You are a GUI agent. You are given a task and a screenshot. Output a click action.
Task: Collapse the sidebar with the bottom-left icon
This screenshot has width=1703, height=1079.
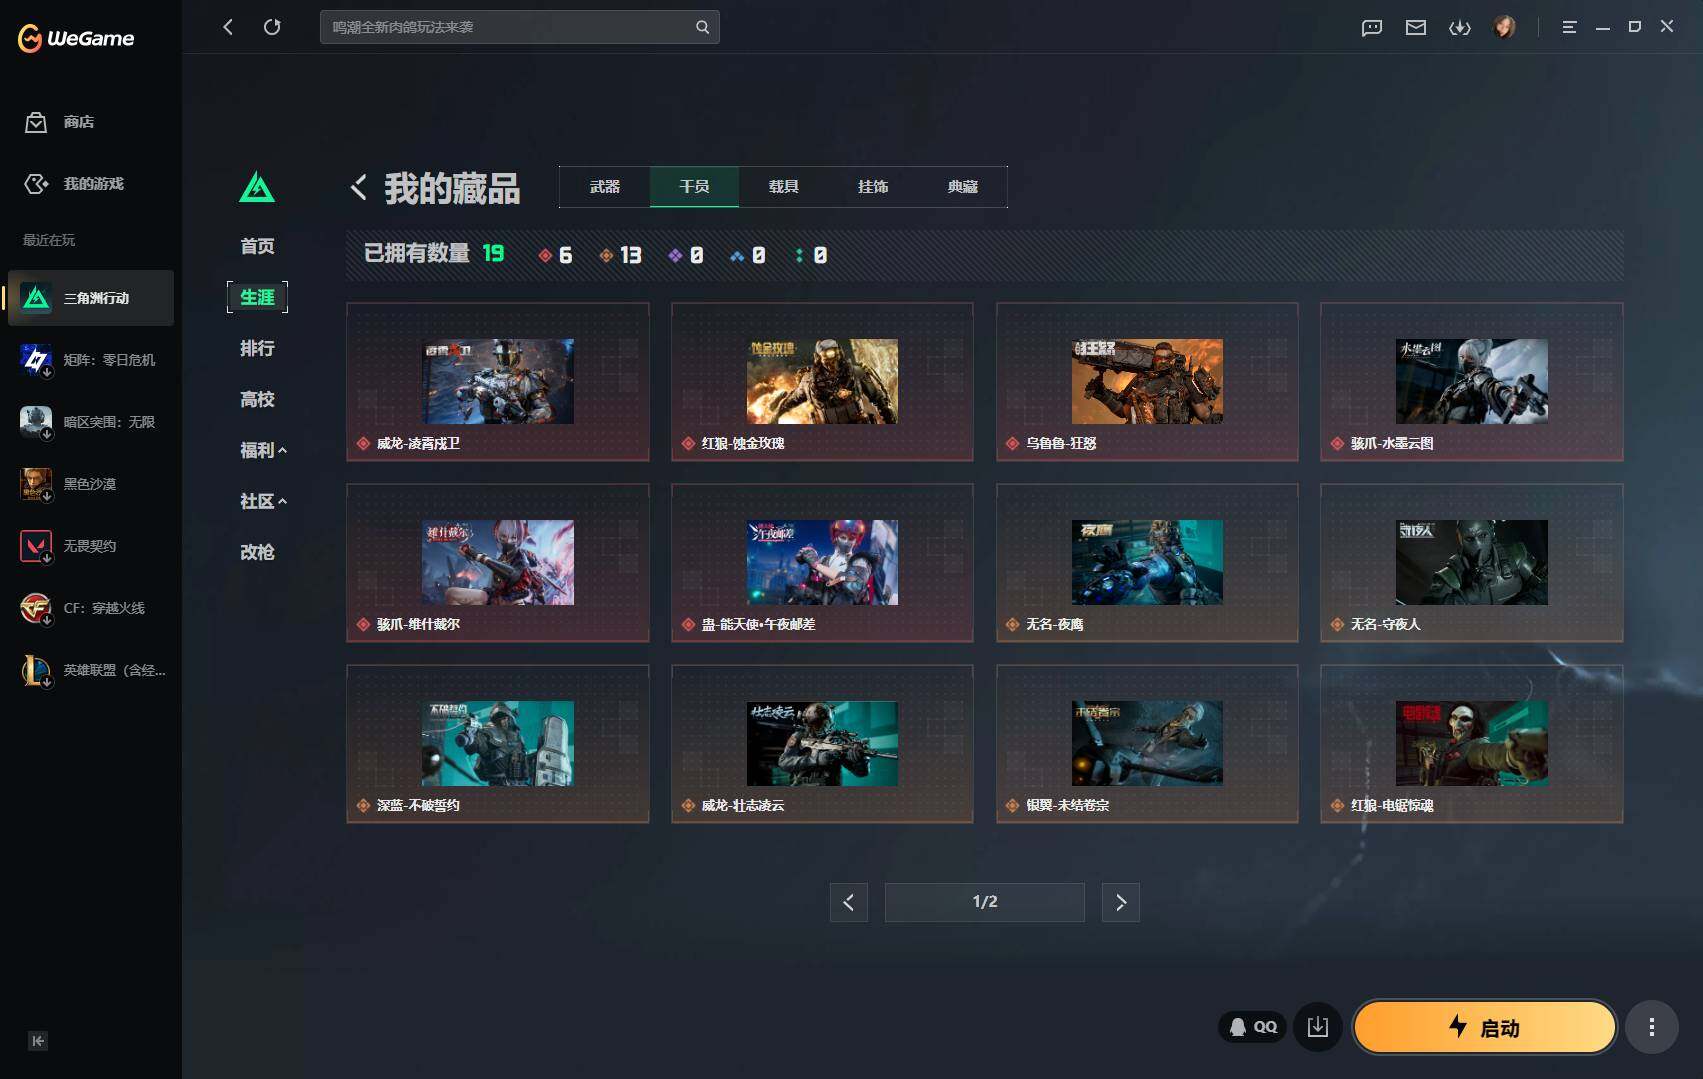tap(38, 1041)
